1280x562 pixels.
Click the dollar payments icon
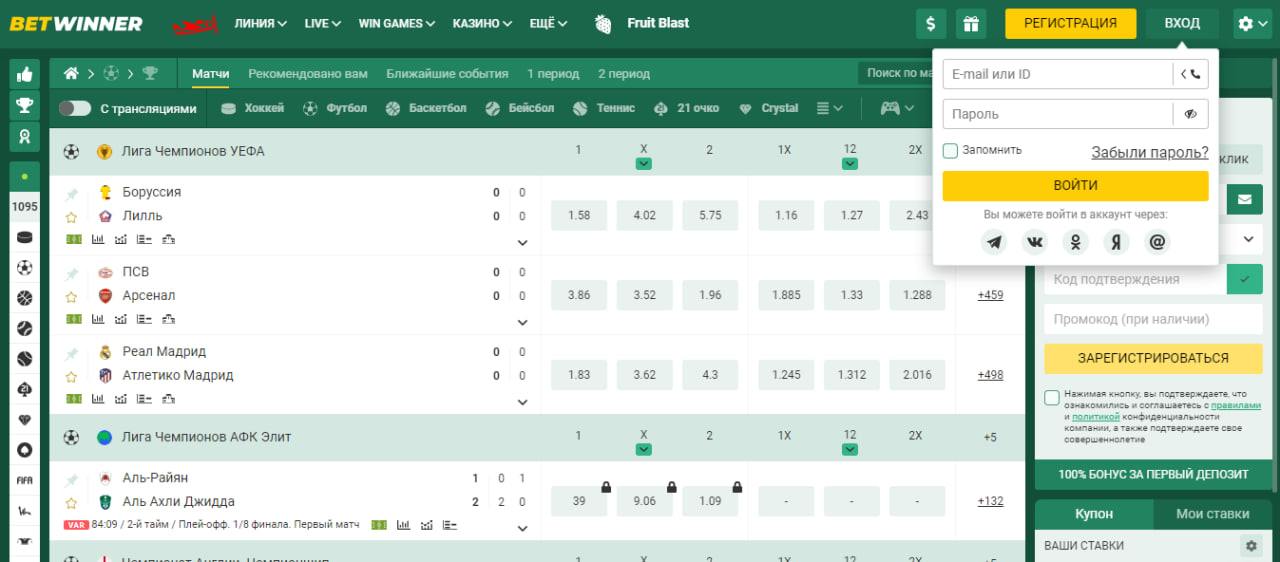(931, 24)
